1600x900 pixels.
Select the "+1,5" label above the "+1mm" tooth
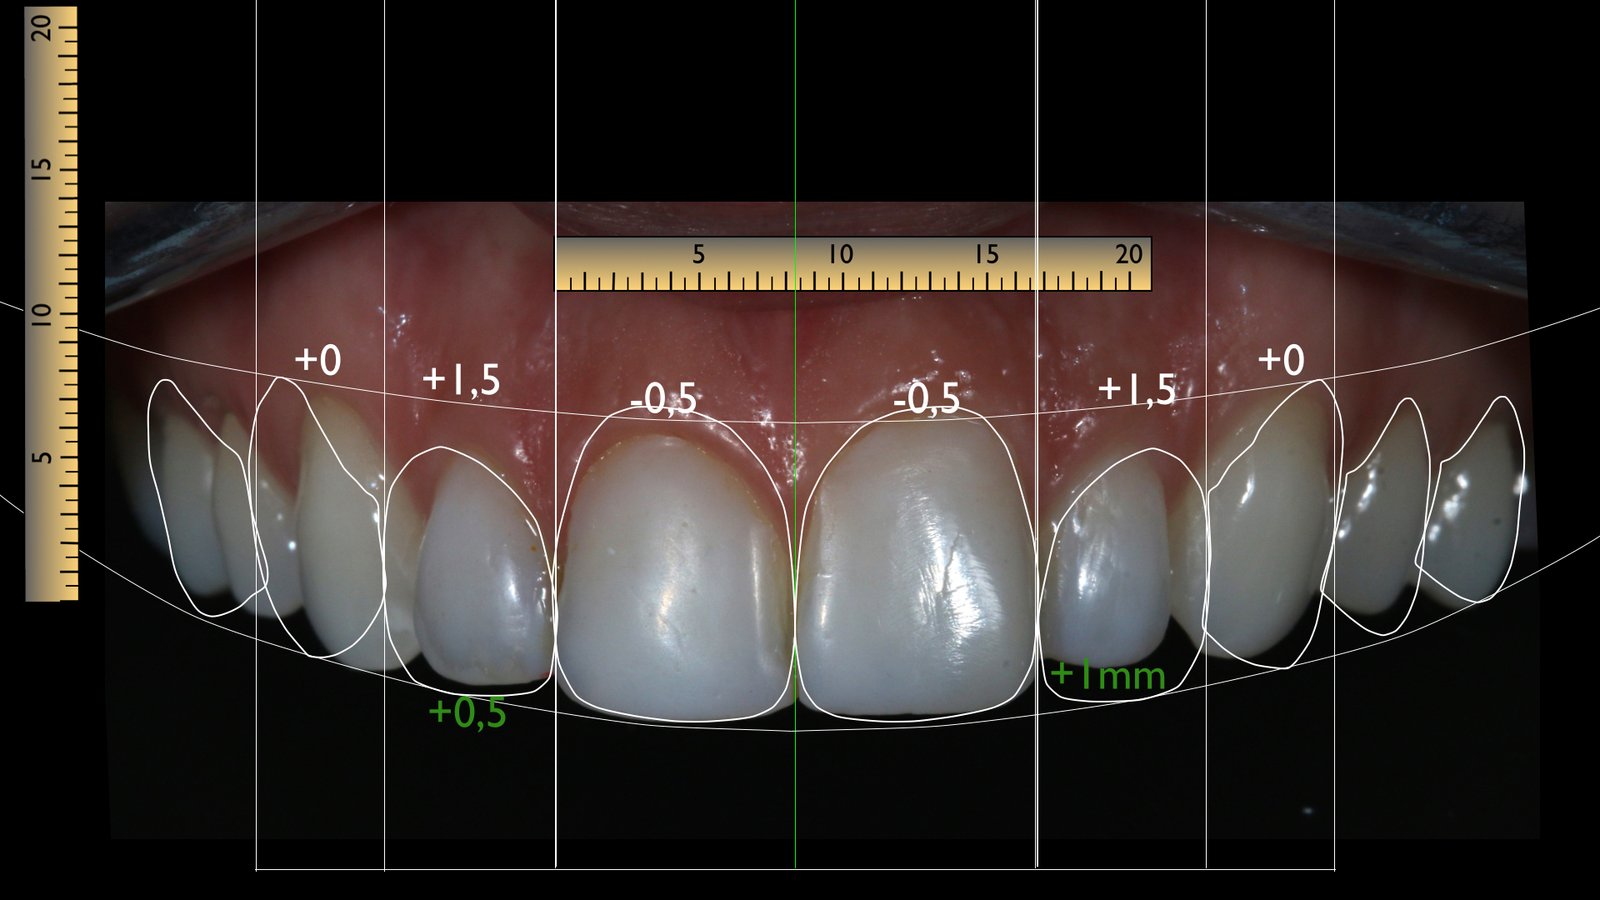[1137, 390]
